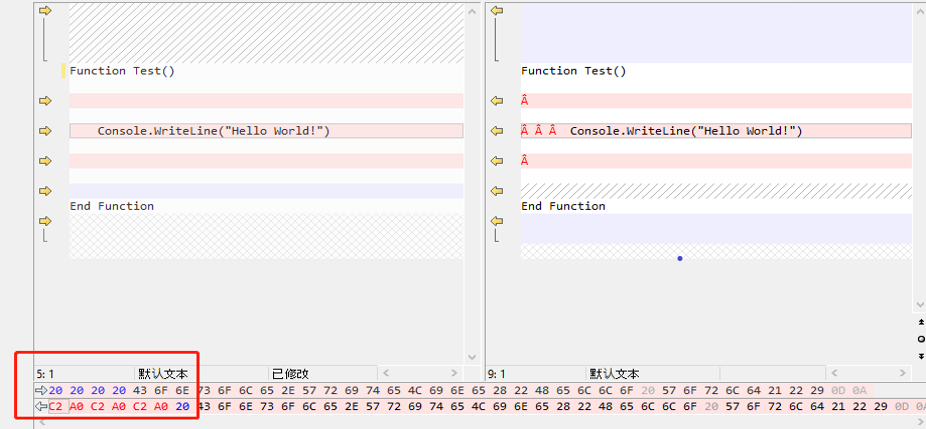Click the '已修改' status label
Viewport: 926px width, 429px height.
click(x=291, y=373)
